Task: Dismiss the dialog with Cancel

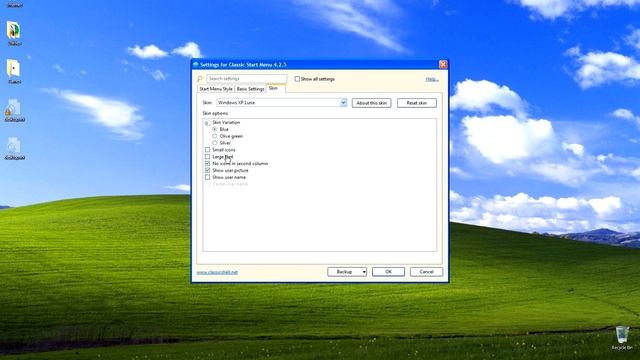Action: pyautogui.click(x=426, y=272)
